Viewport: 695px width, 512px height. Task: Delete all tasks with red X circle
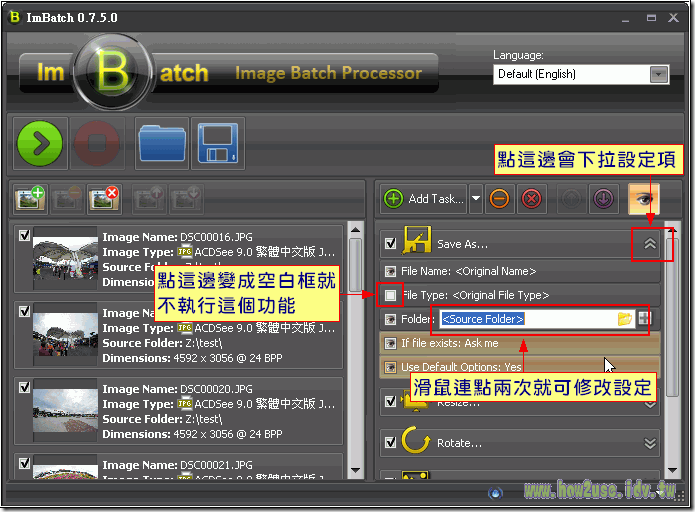[x=531, y=199]
